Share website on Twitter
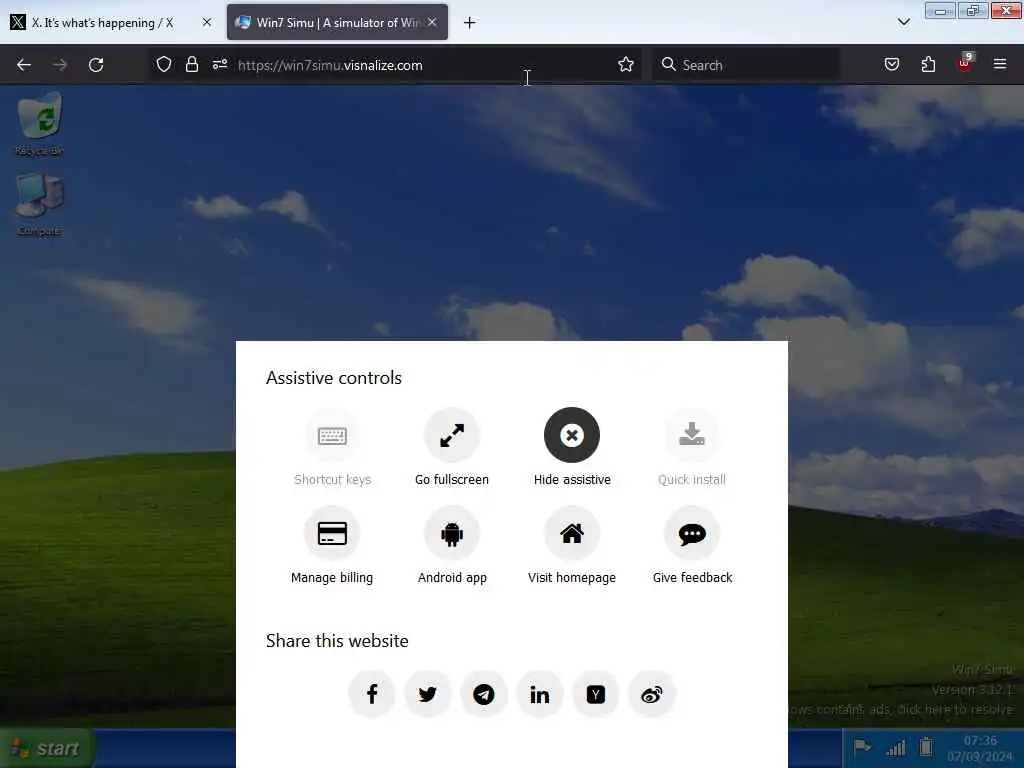 (x=428, y=694)
